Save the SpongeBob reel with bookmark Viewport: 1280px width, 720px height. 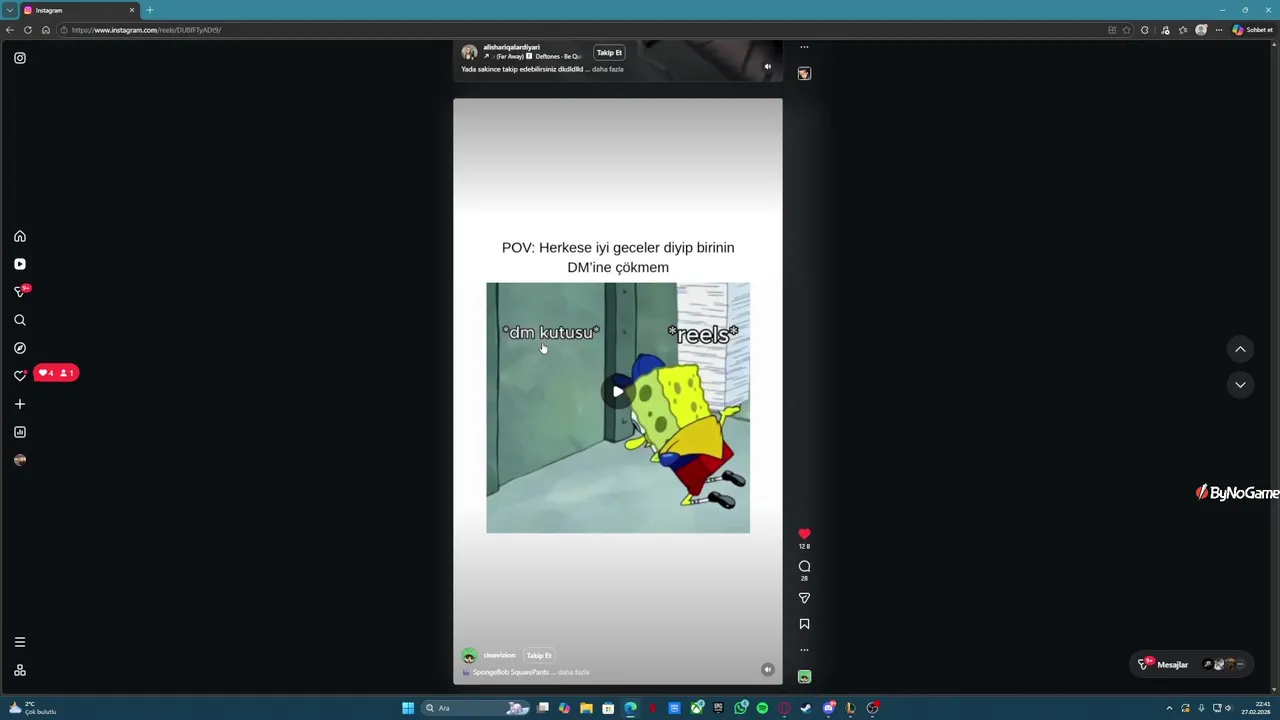point(804,624)
